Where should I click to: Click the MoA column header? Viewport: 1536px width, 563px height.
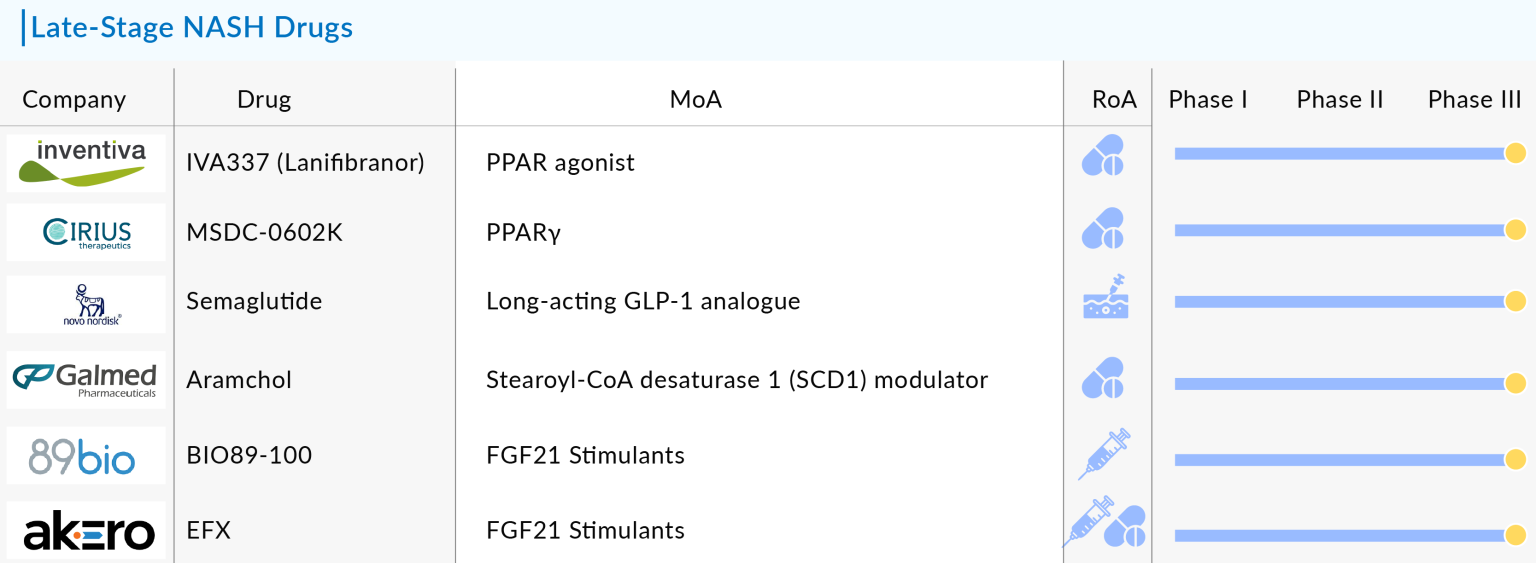(x=695, y=99)
